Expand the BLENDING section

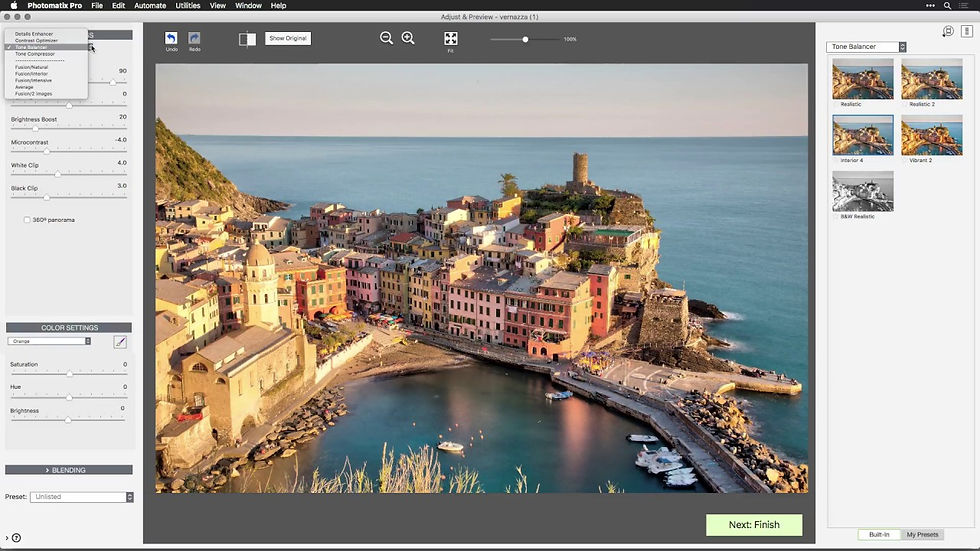[69, 470]
